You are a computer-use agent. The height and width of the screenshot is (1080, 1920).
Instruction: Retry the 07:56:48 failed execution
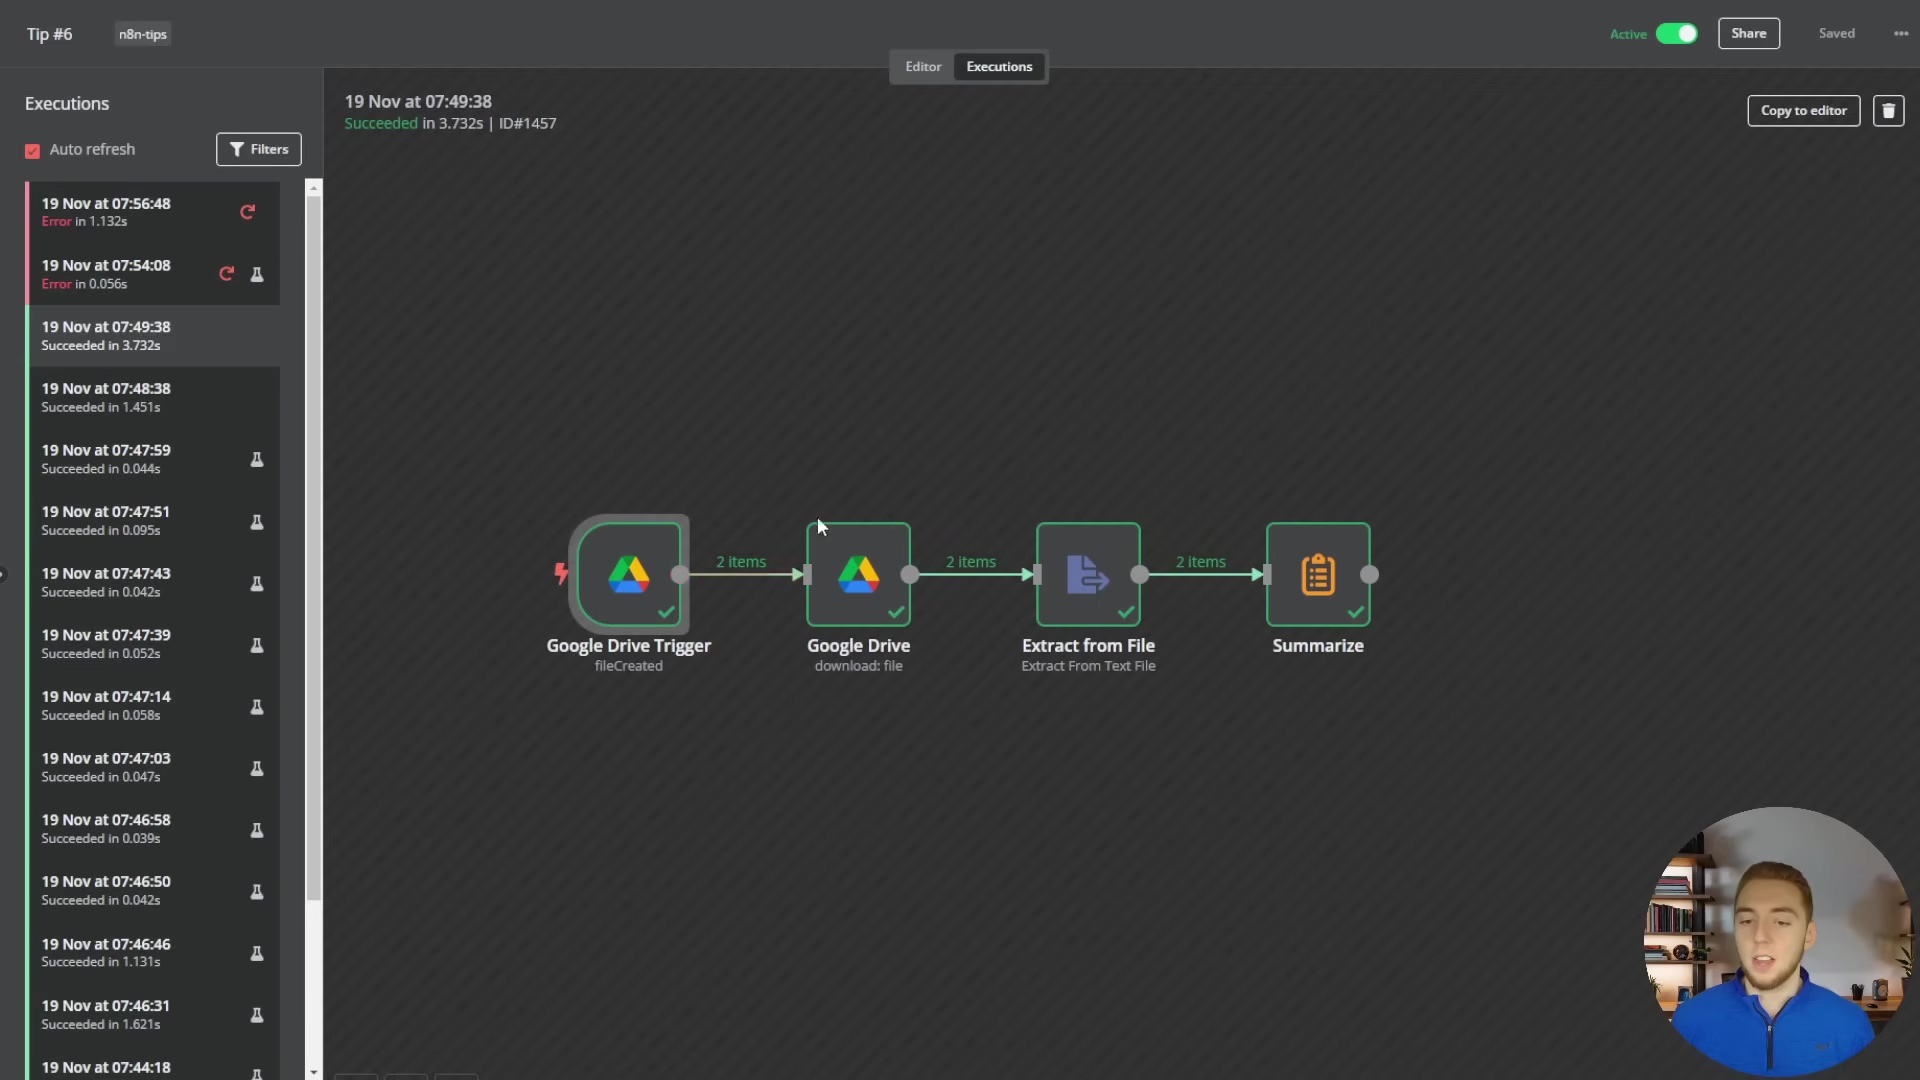pyautogui.click(x=247, y=212)
